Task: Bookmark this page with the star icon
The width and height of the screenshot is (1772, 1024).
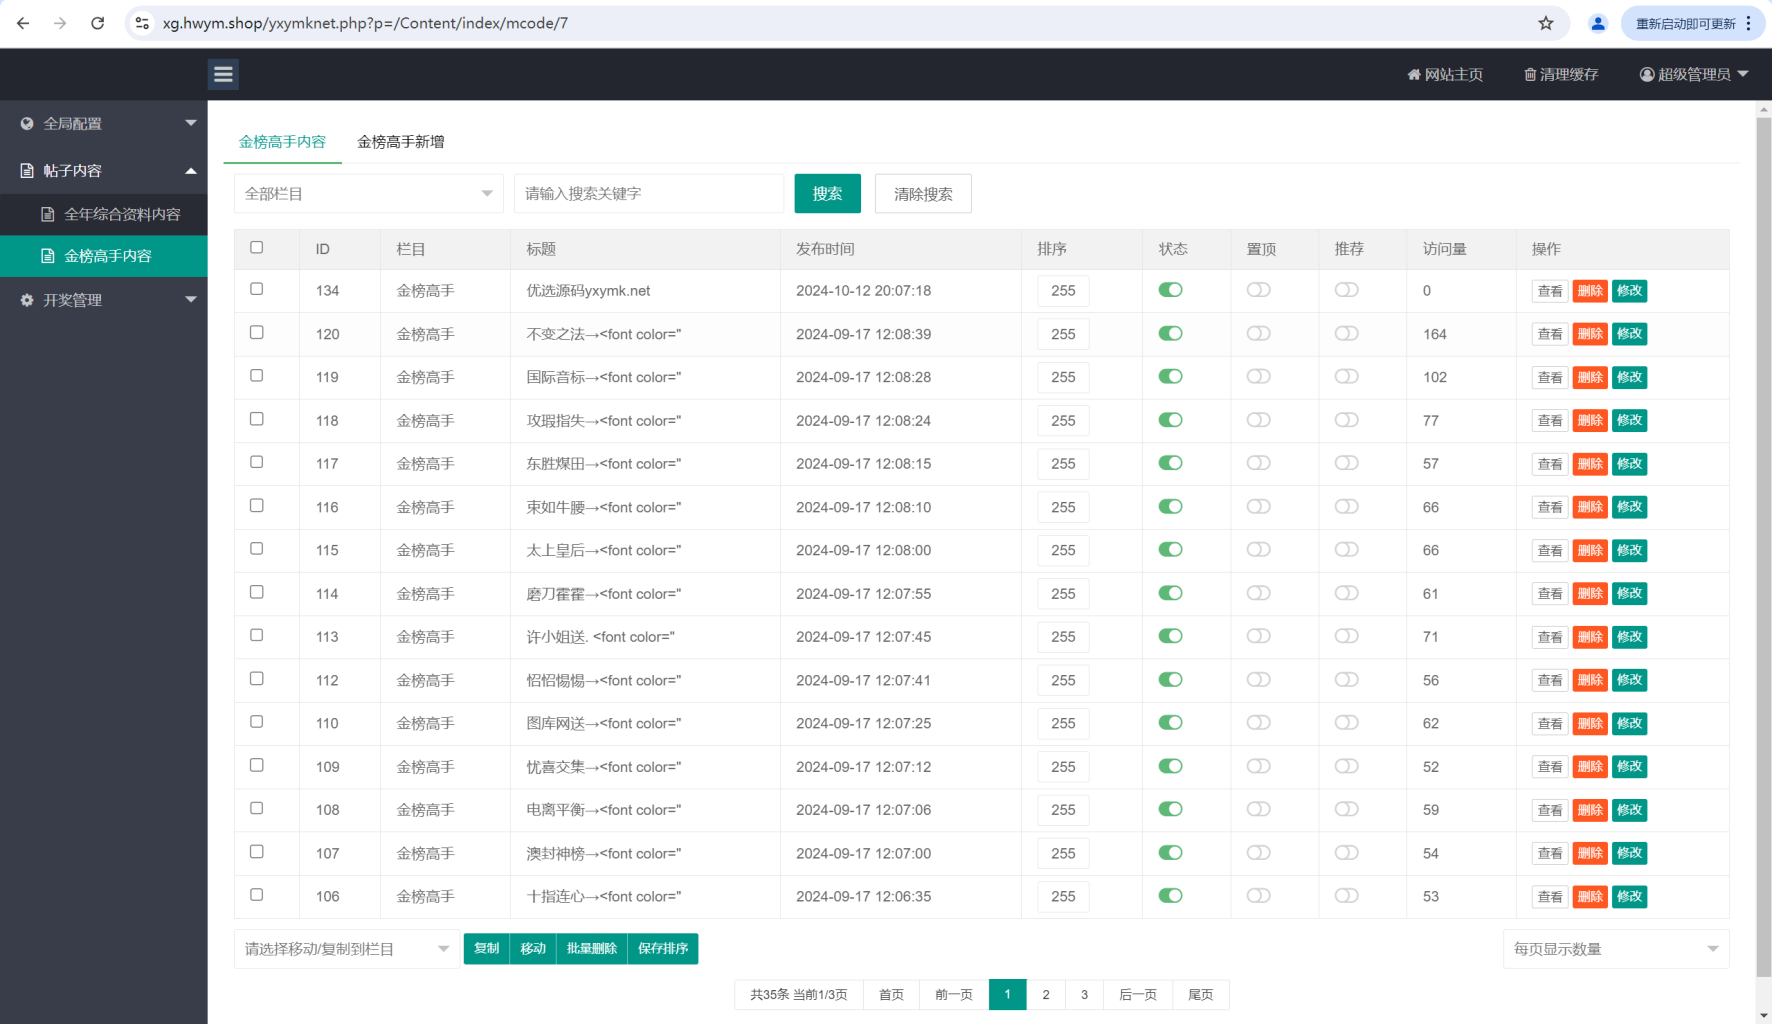Action: 1545,23
